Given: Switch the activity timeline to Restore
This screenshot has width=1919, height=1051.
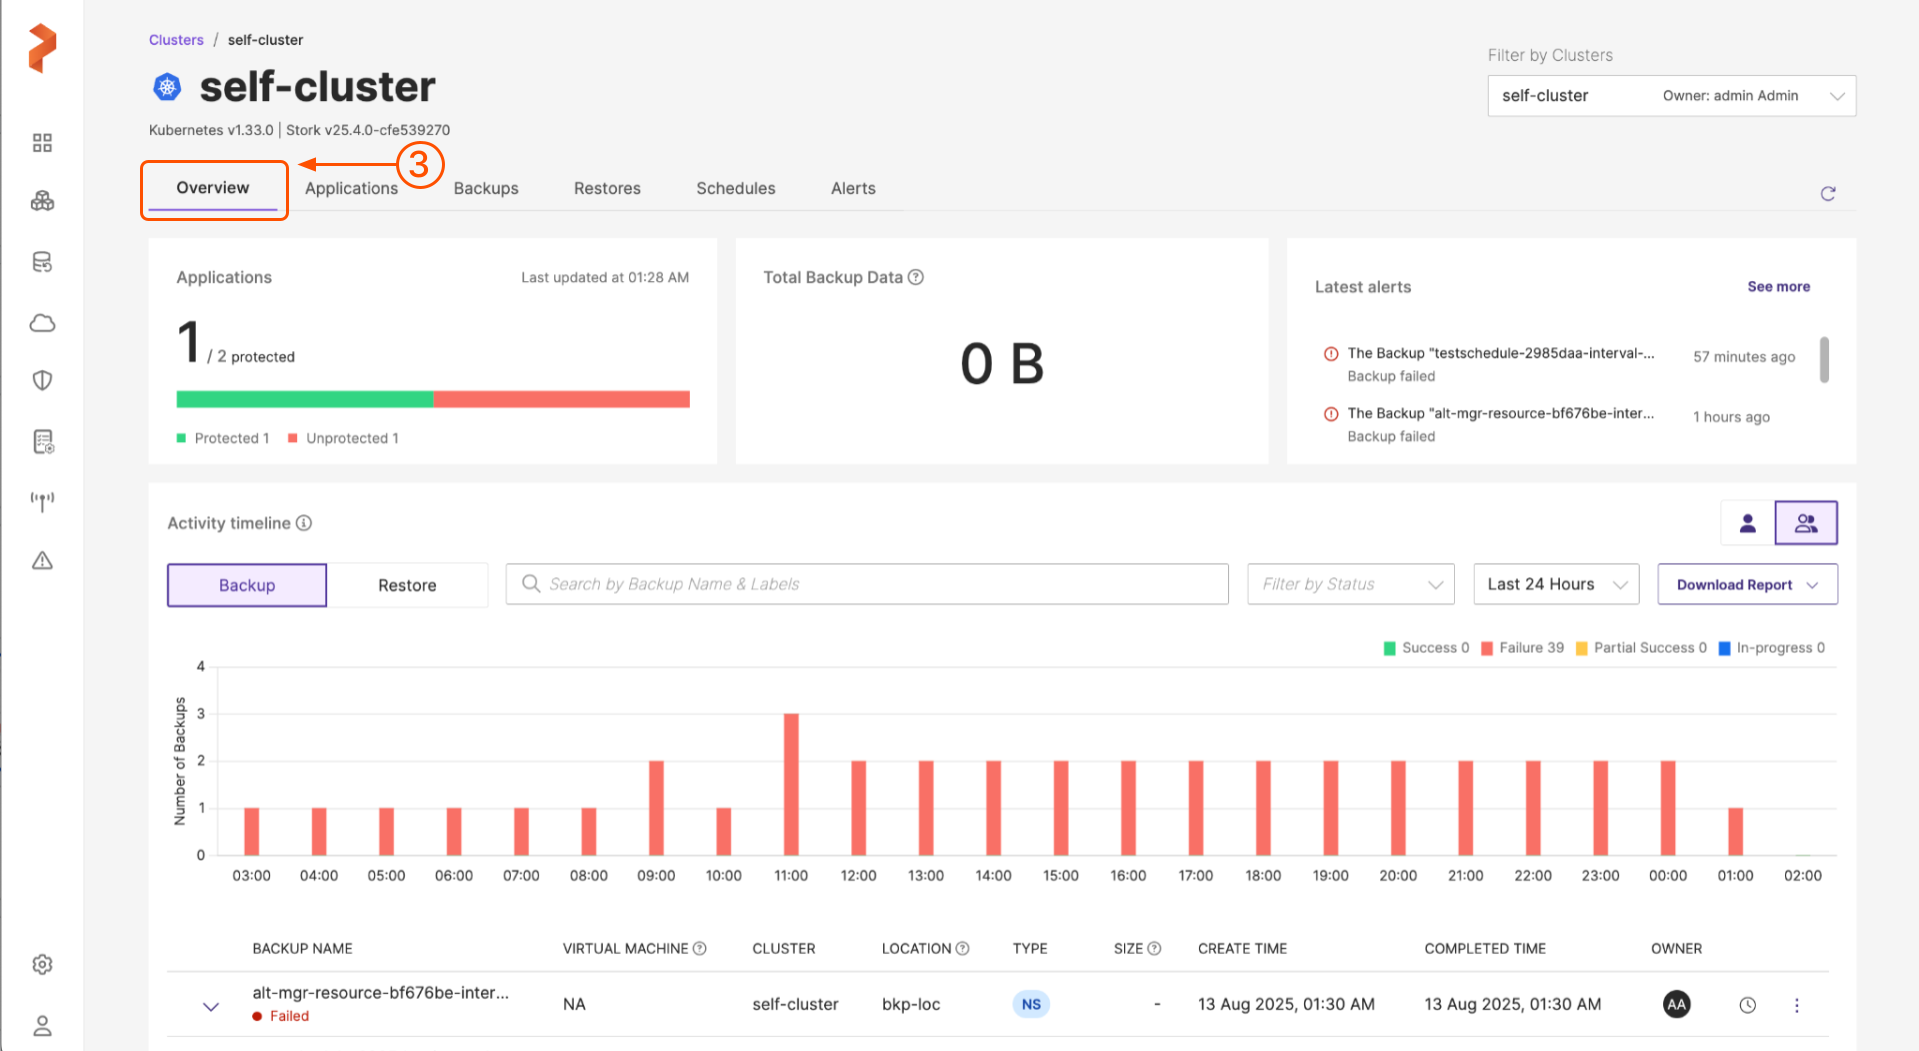Looking at the screenshot, I should (407, 586).
